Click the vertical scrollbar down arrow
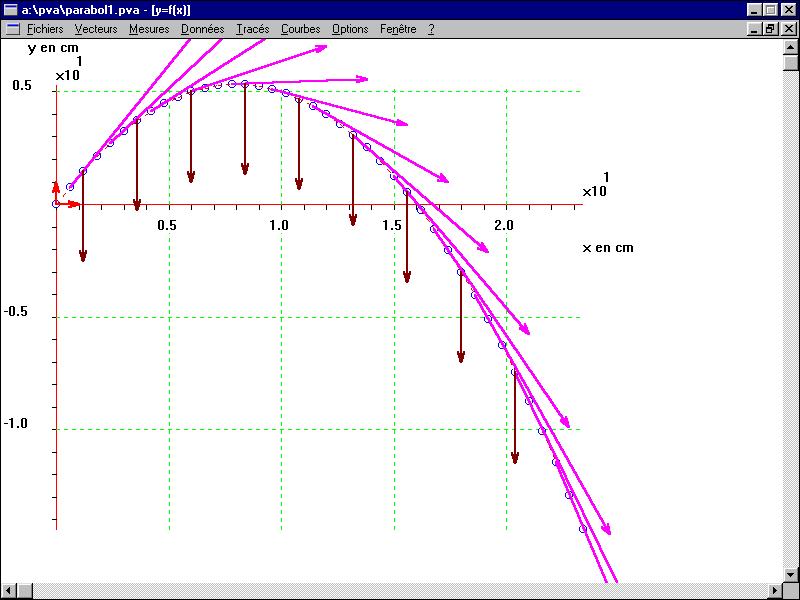This screenshot has height=600, width=800. pos(790,574)
